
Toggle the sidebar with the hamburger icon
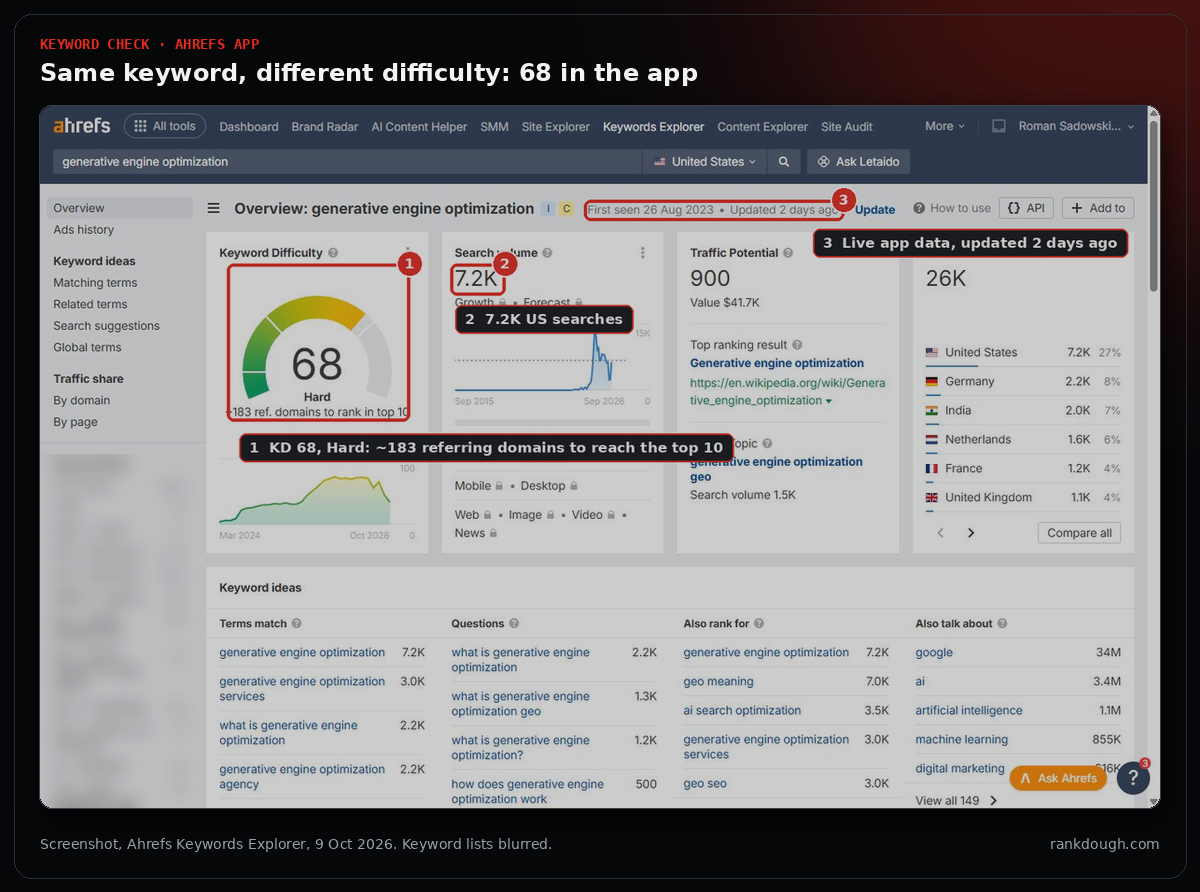coord(213,208)
